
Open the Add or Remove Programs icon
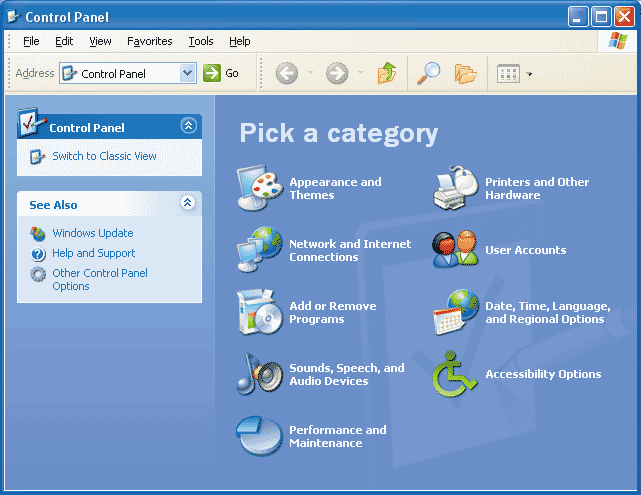259,312
